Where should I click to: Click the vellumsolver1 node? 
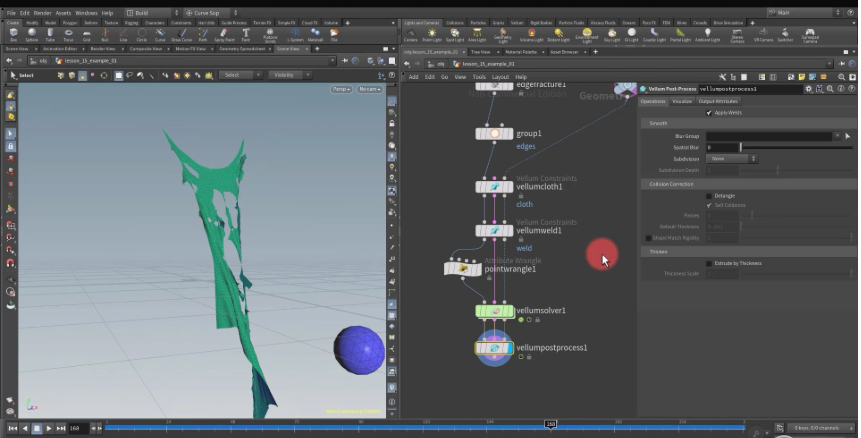[x=495, y=311]
